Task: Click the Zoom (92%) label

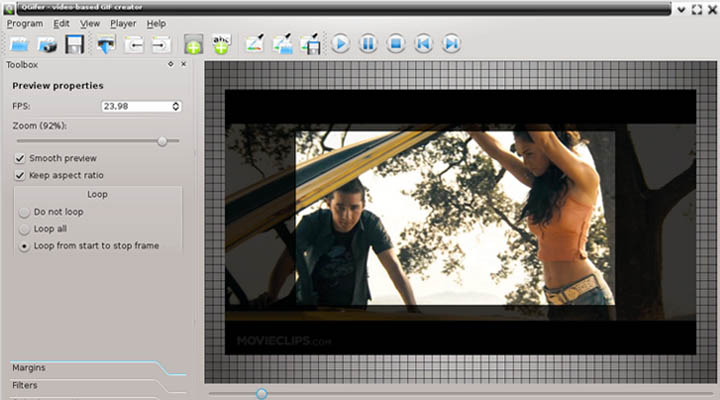Action: [39, 125]
